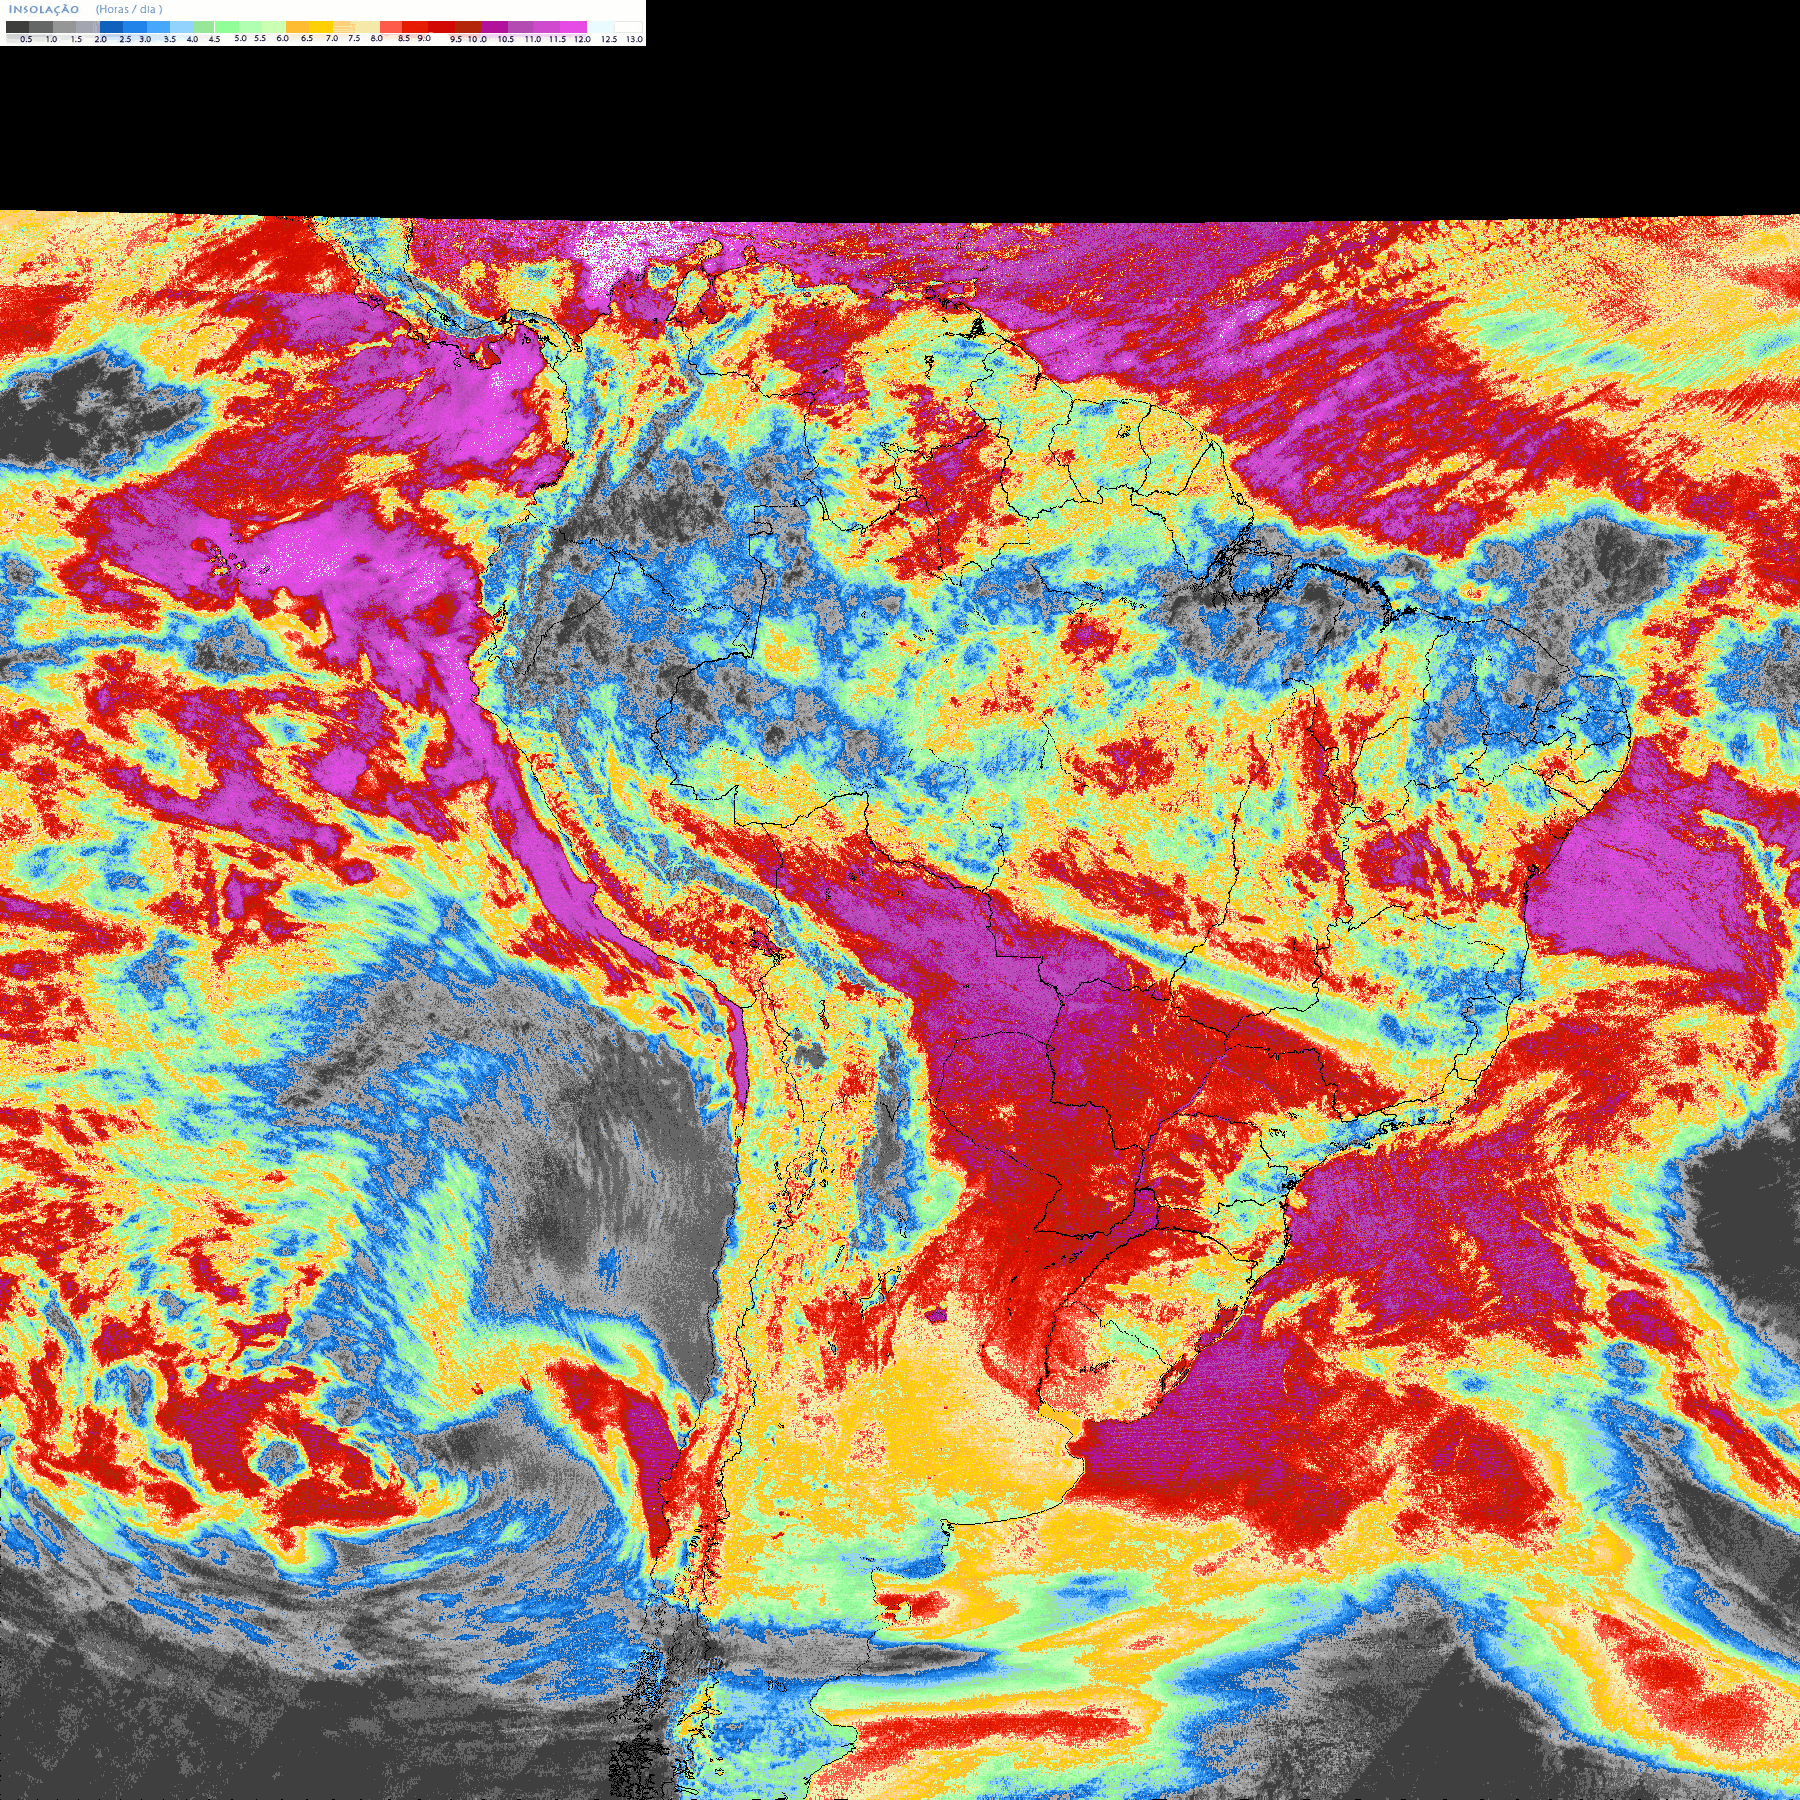
Task: Click the '6.0' legend value
Action: 283,38
